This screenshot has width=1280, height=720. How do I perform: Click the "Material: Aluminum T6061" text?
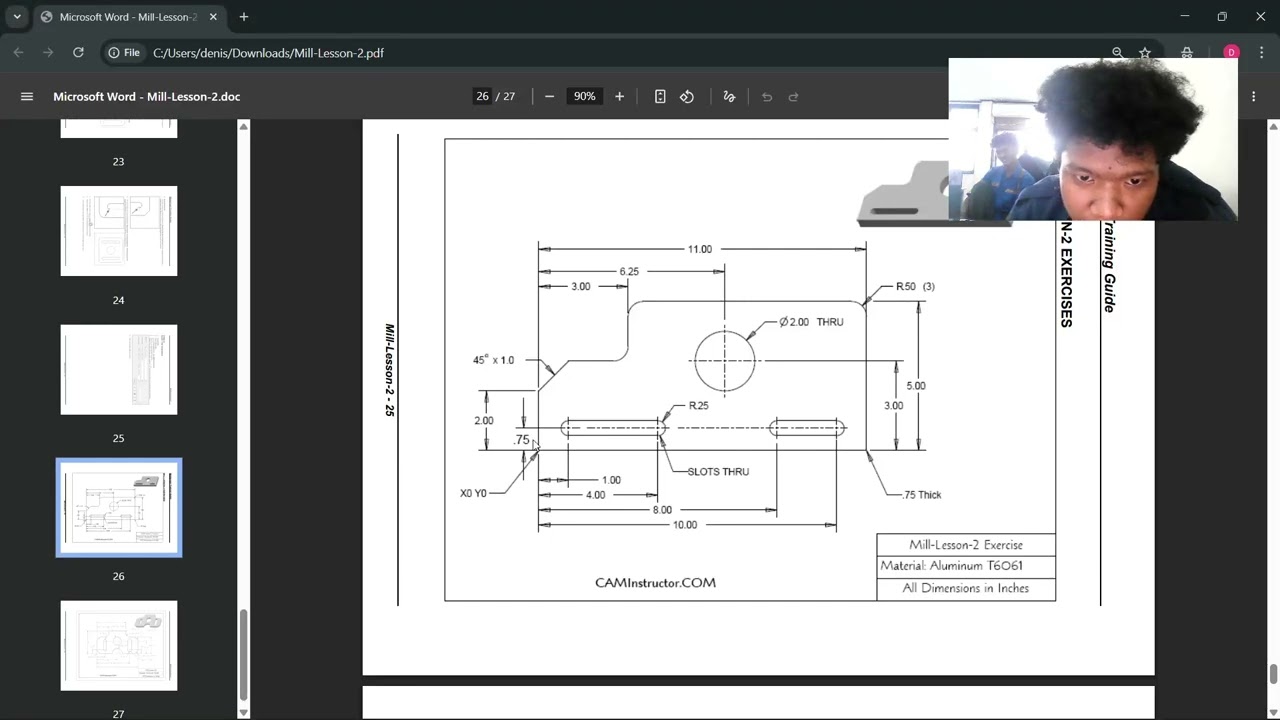pos(951,566)
